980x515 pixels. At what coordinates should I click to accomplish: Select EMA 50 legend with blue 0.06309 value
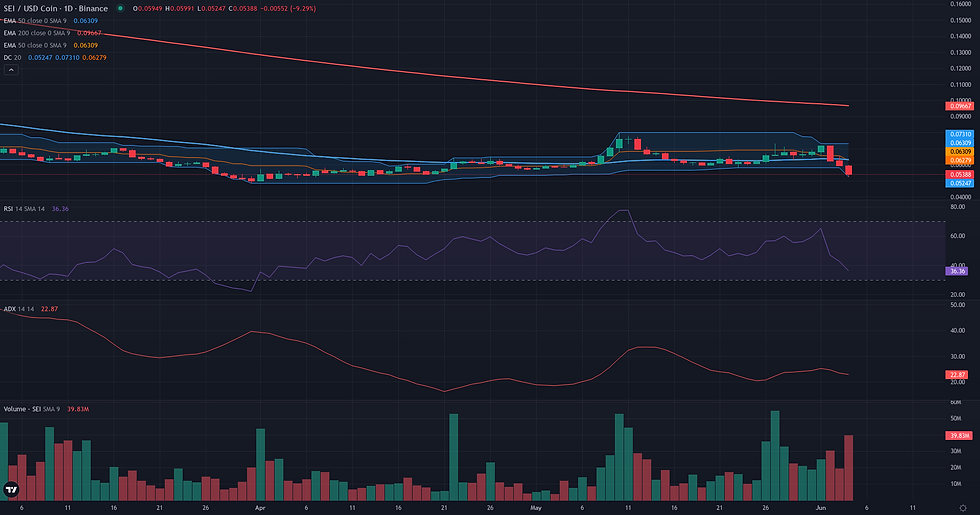tap(51, 21)
